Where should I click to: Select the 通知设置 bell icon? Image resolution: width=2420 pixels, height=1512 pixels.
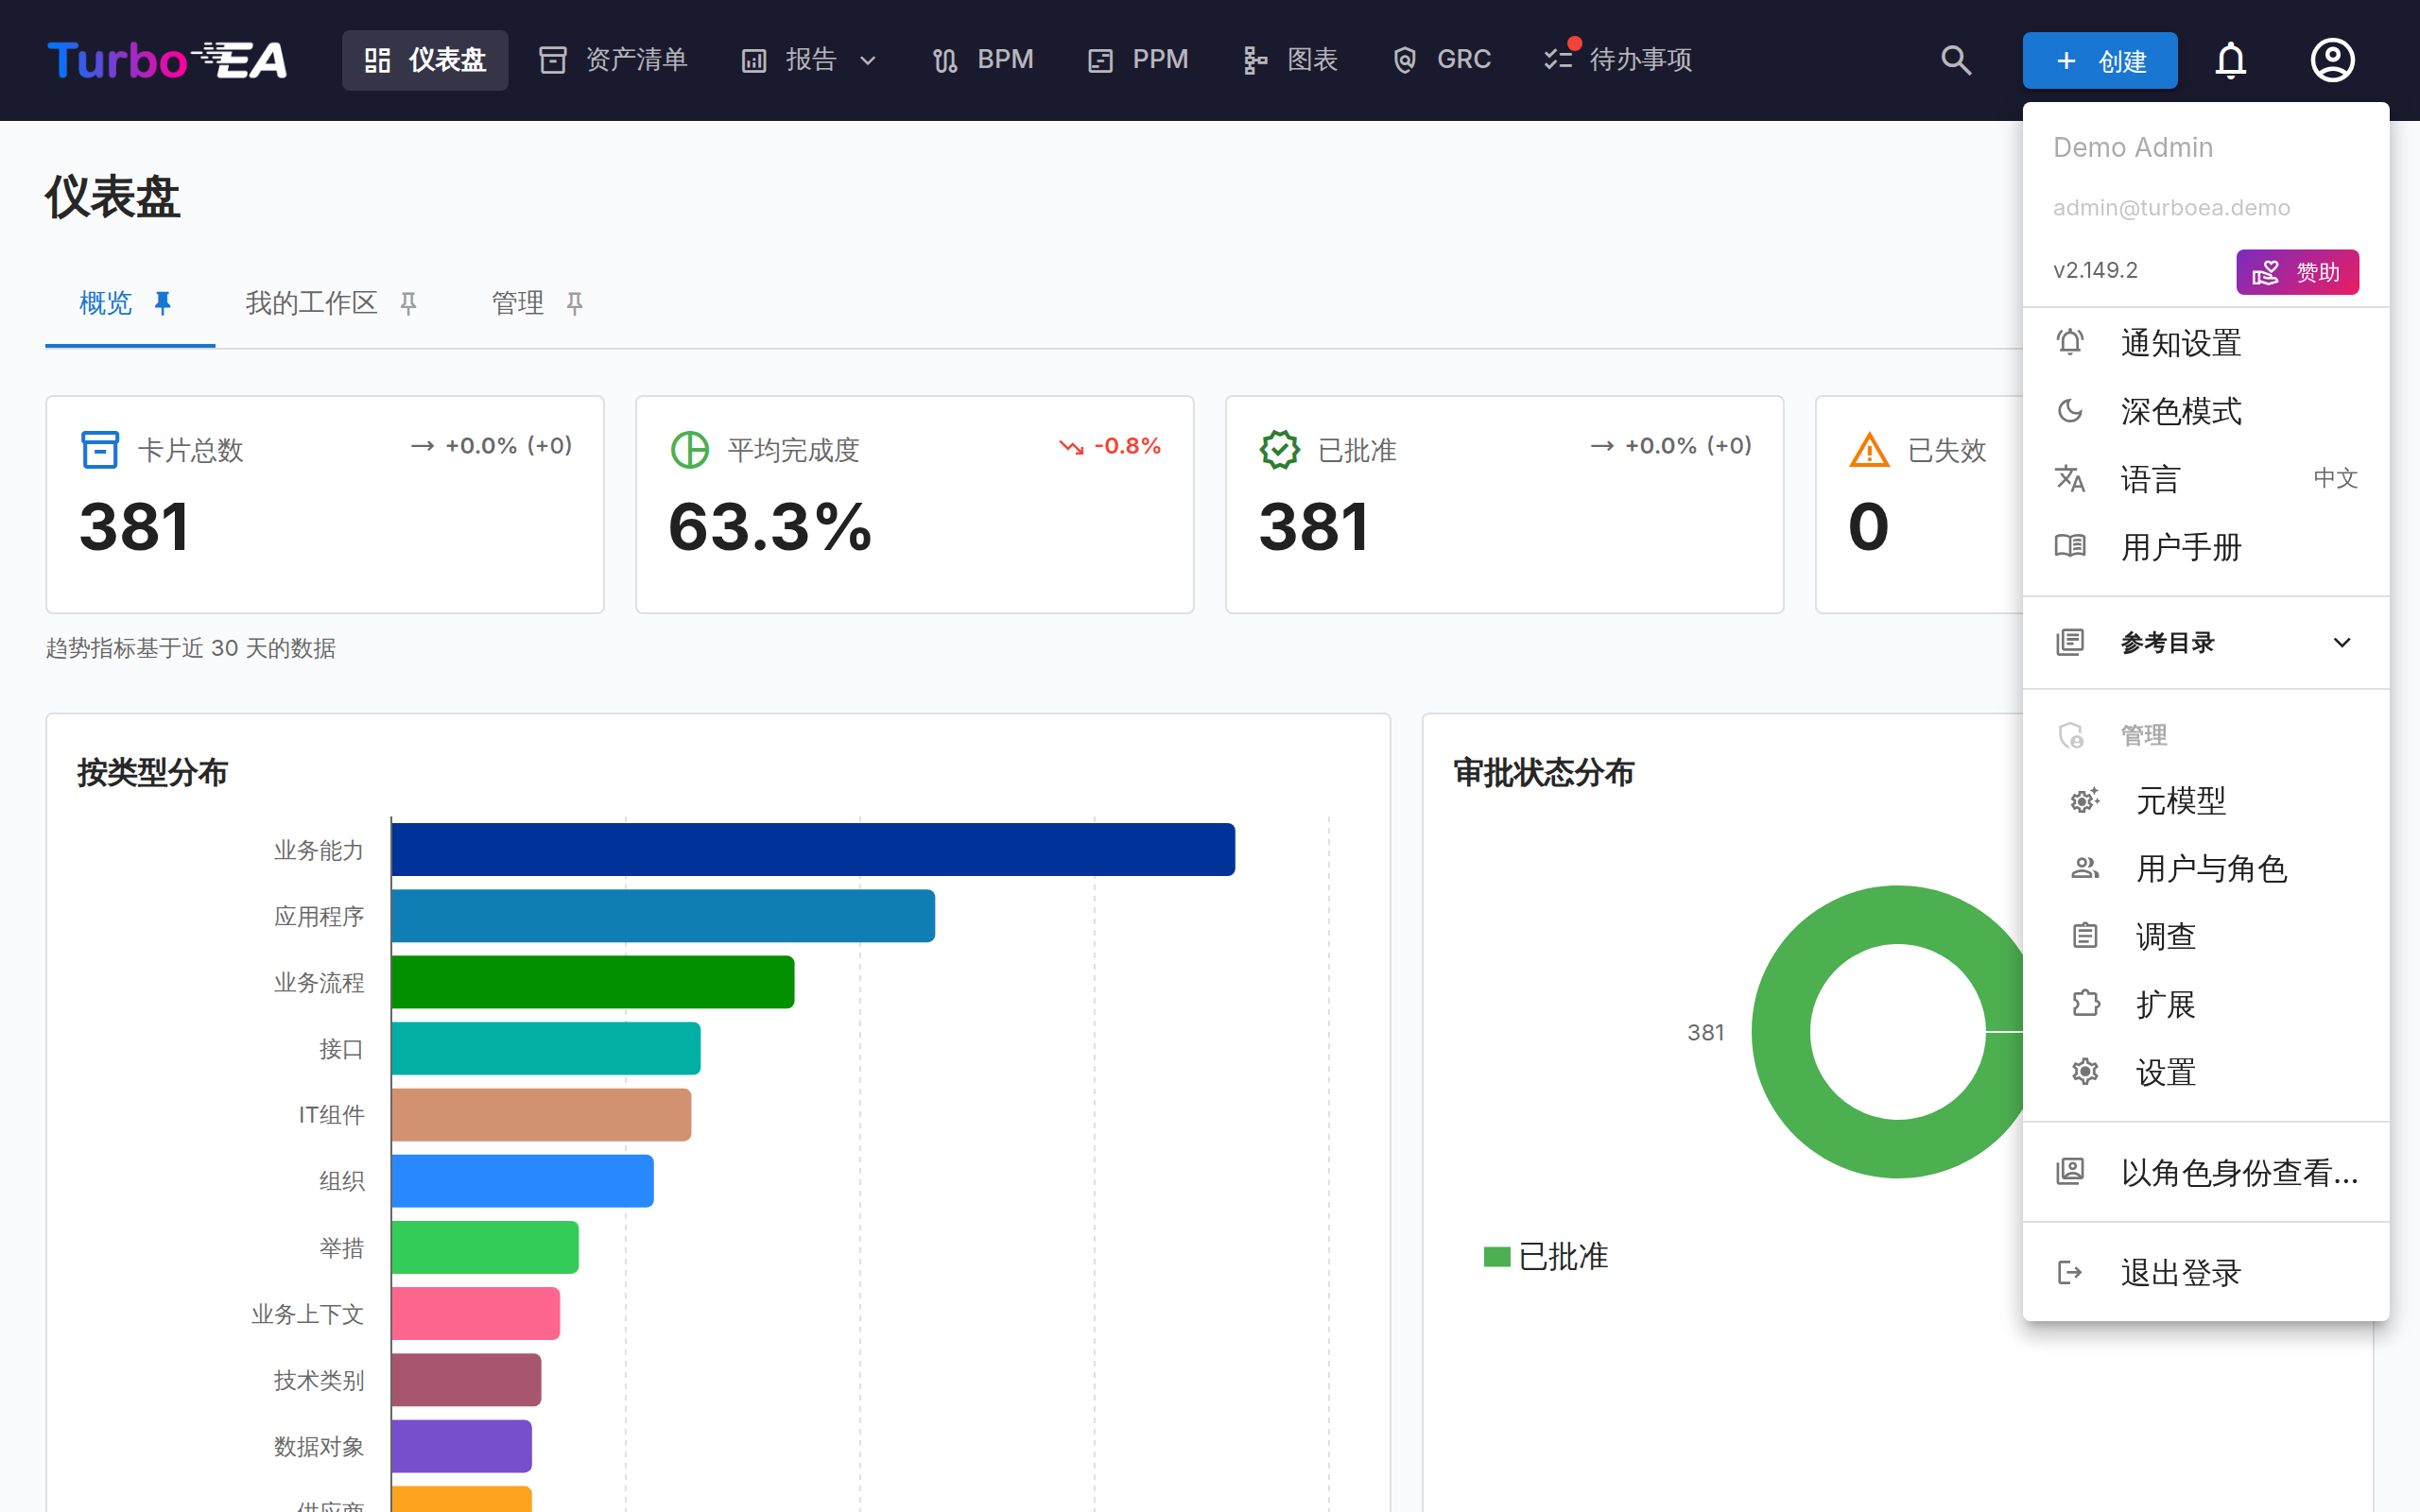coord(2069,343)
